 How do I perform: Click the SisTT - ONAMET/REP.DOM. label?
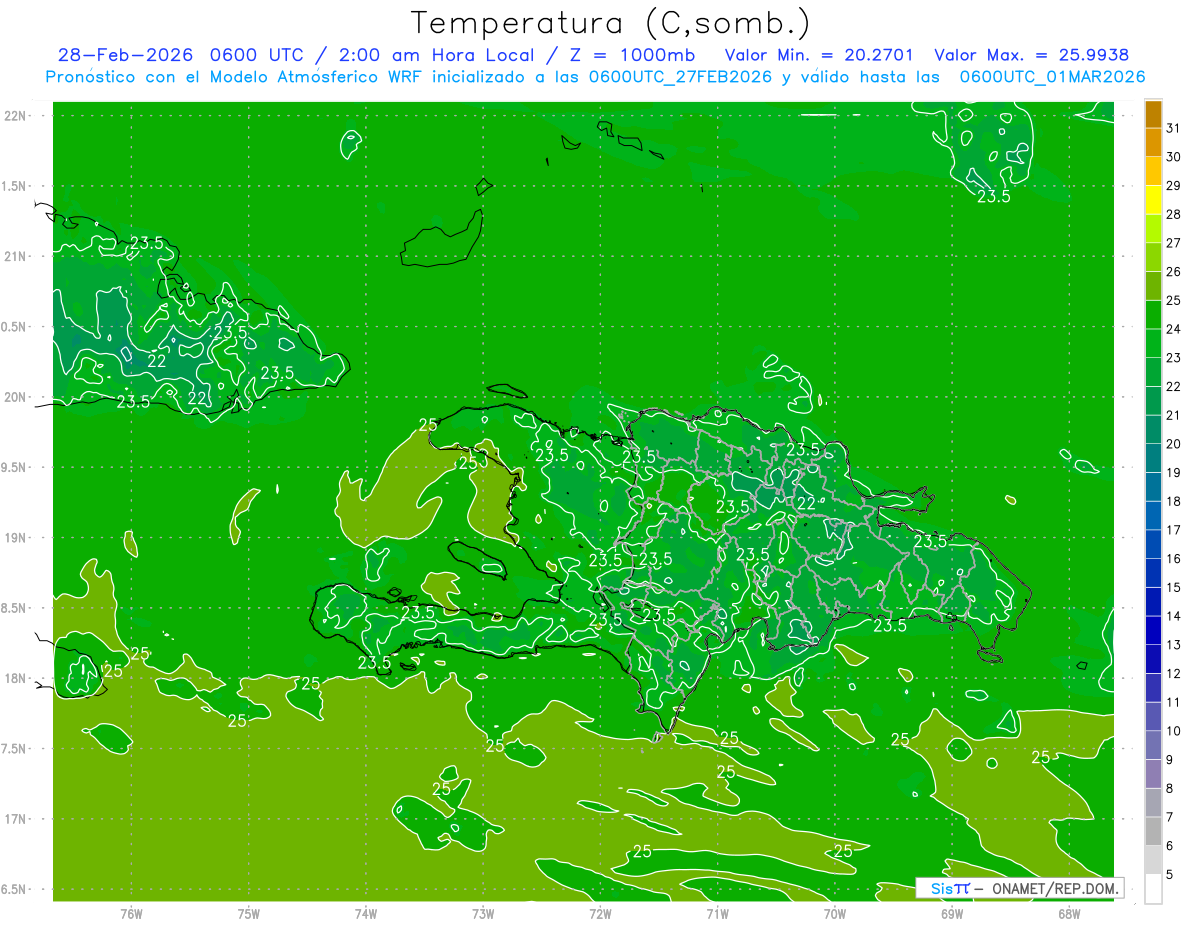(1019, 888)
